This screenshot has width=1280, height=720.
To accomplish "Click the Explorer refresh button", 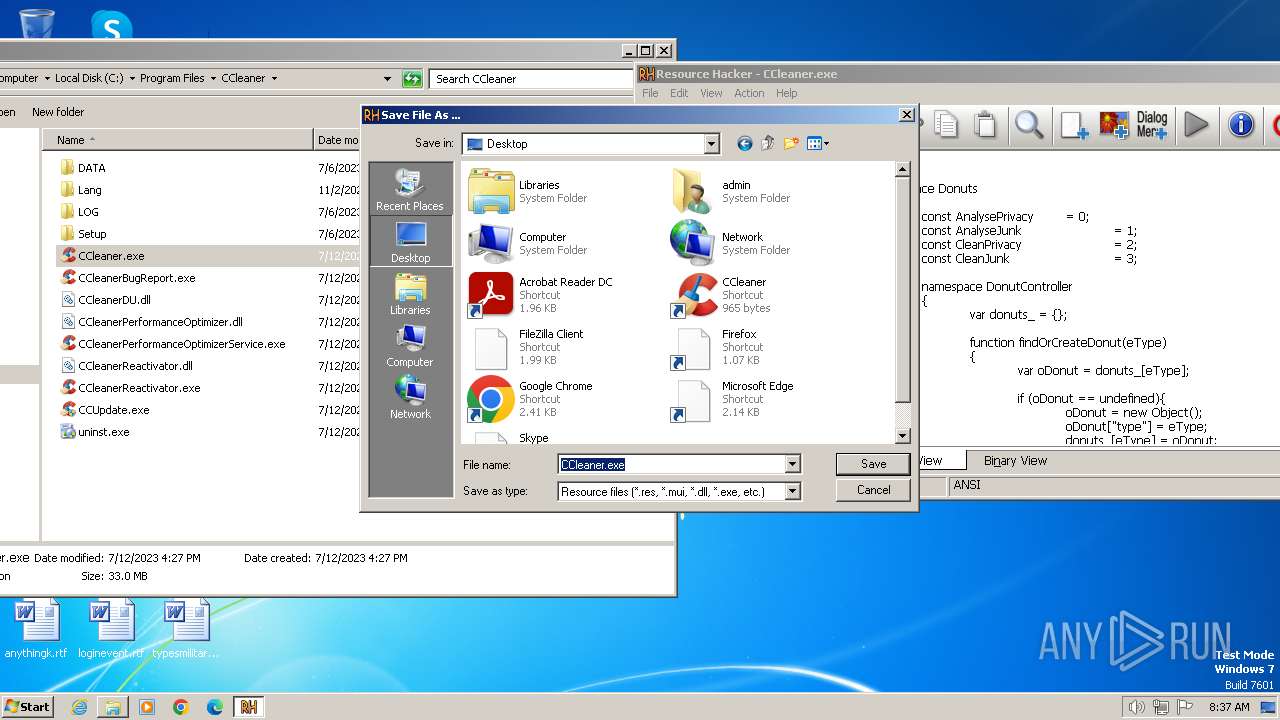I will point(411,78).
